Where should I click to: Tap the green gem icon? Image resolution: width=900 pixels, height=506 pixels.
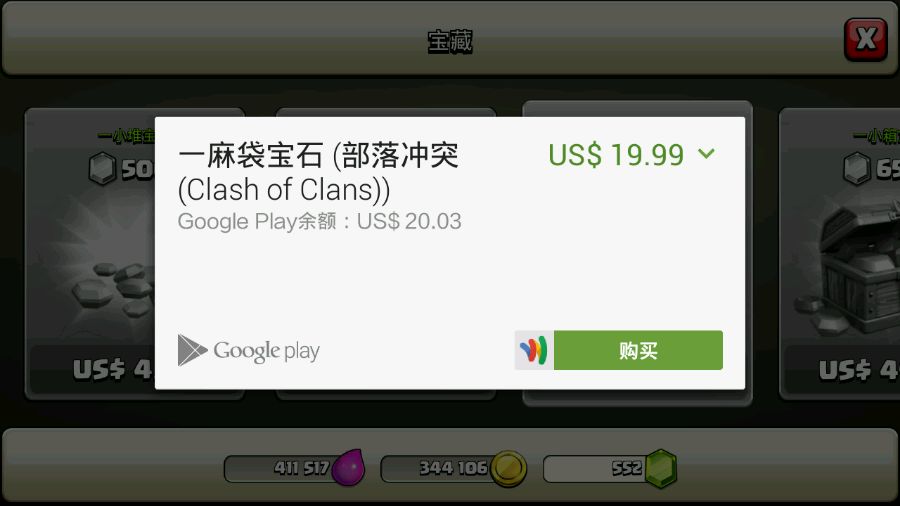pyautogui.click(x=661, y=469)
